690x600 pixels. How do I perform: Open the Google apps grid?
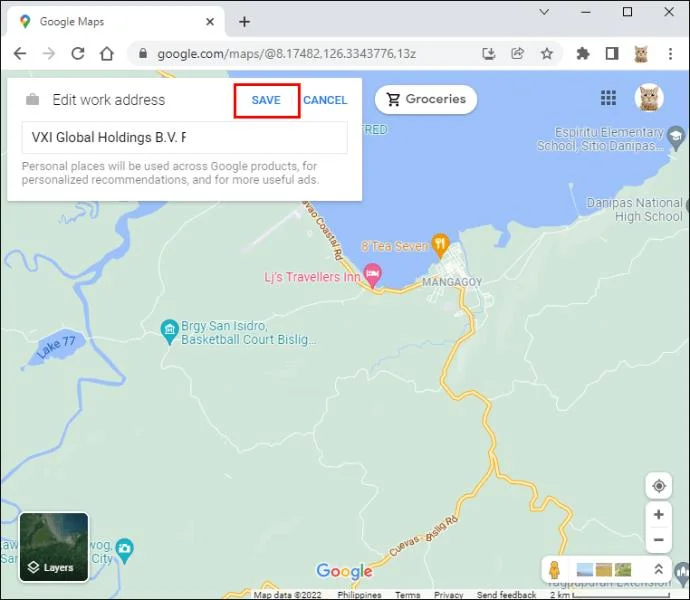[608, 98]
